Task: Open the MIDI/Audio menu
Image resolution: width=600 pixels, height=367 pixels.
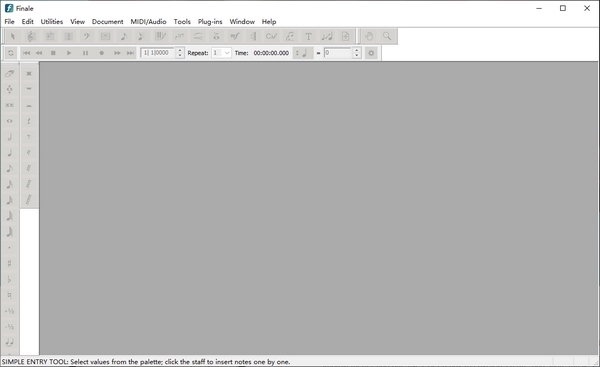Action: tap(148, 22)
